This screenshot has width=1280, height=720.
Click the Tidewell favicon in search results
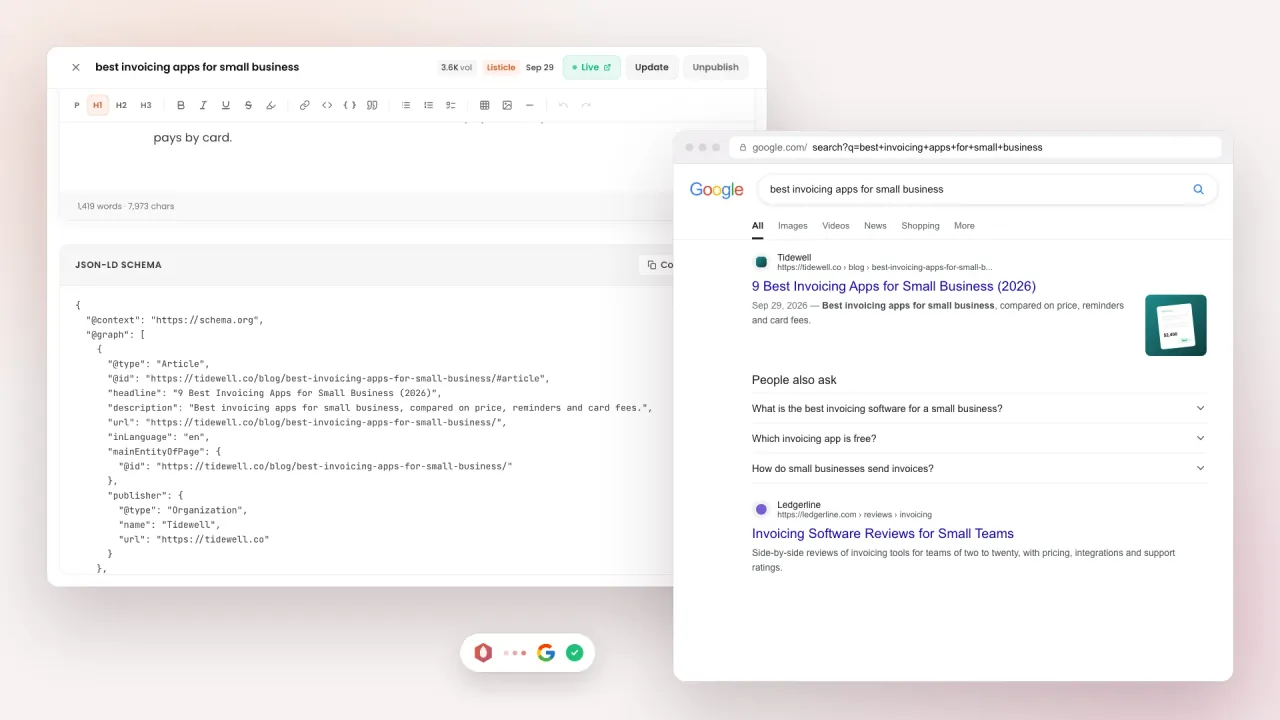click(x=761, y=262)
